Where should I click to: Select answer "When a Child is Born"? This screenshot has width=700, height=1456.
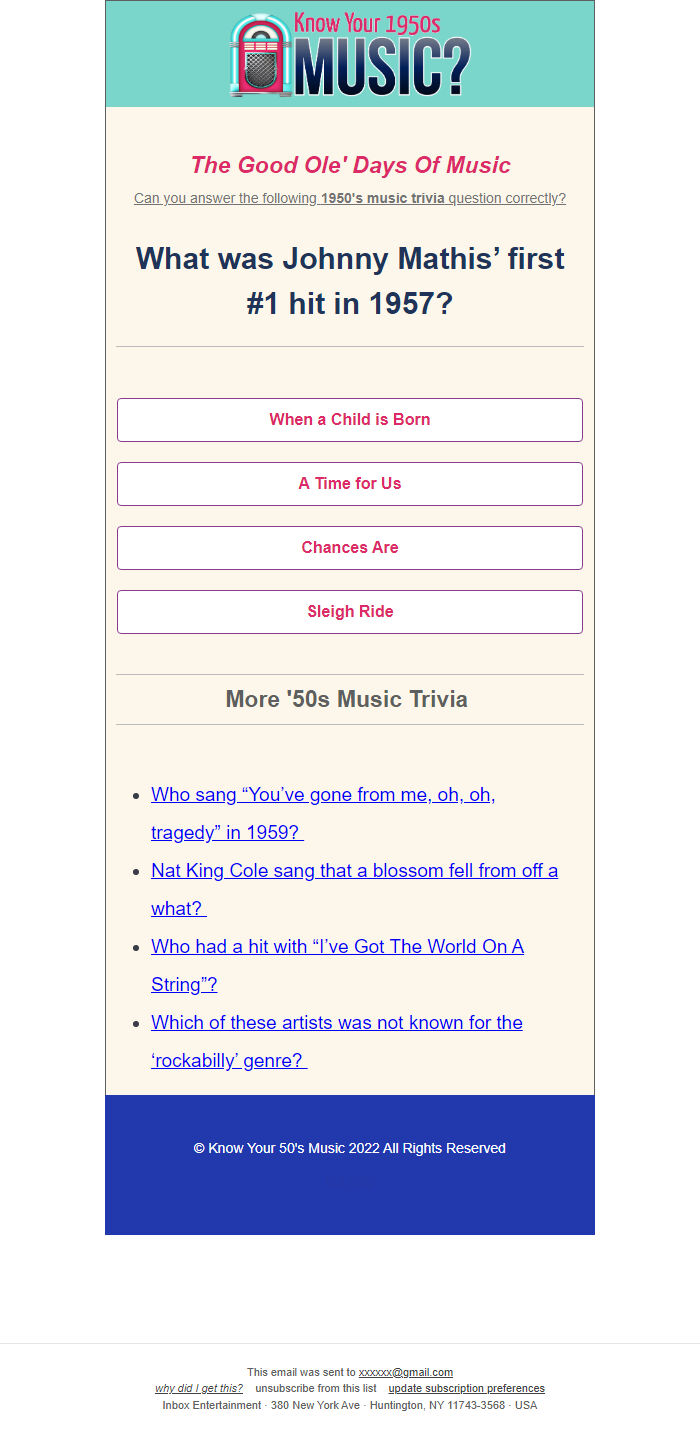click(349, 420)
